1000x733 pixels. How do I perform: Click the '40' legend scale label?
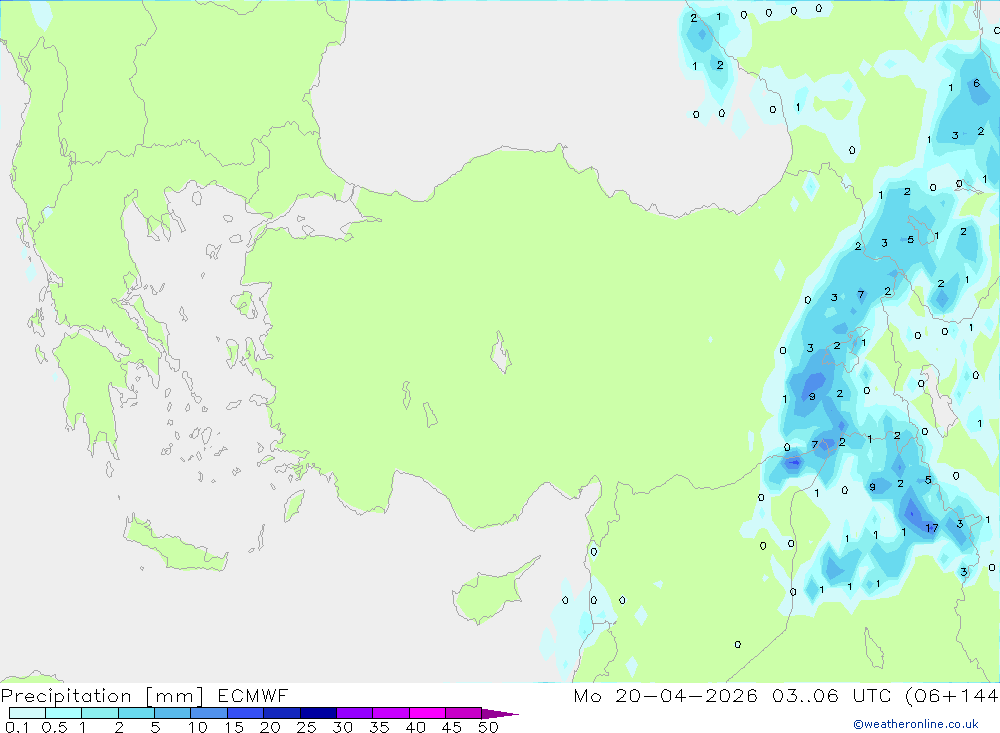click(x=416, y=727)
